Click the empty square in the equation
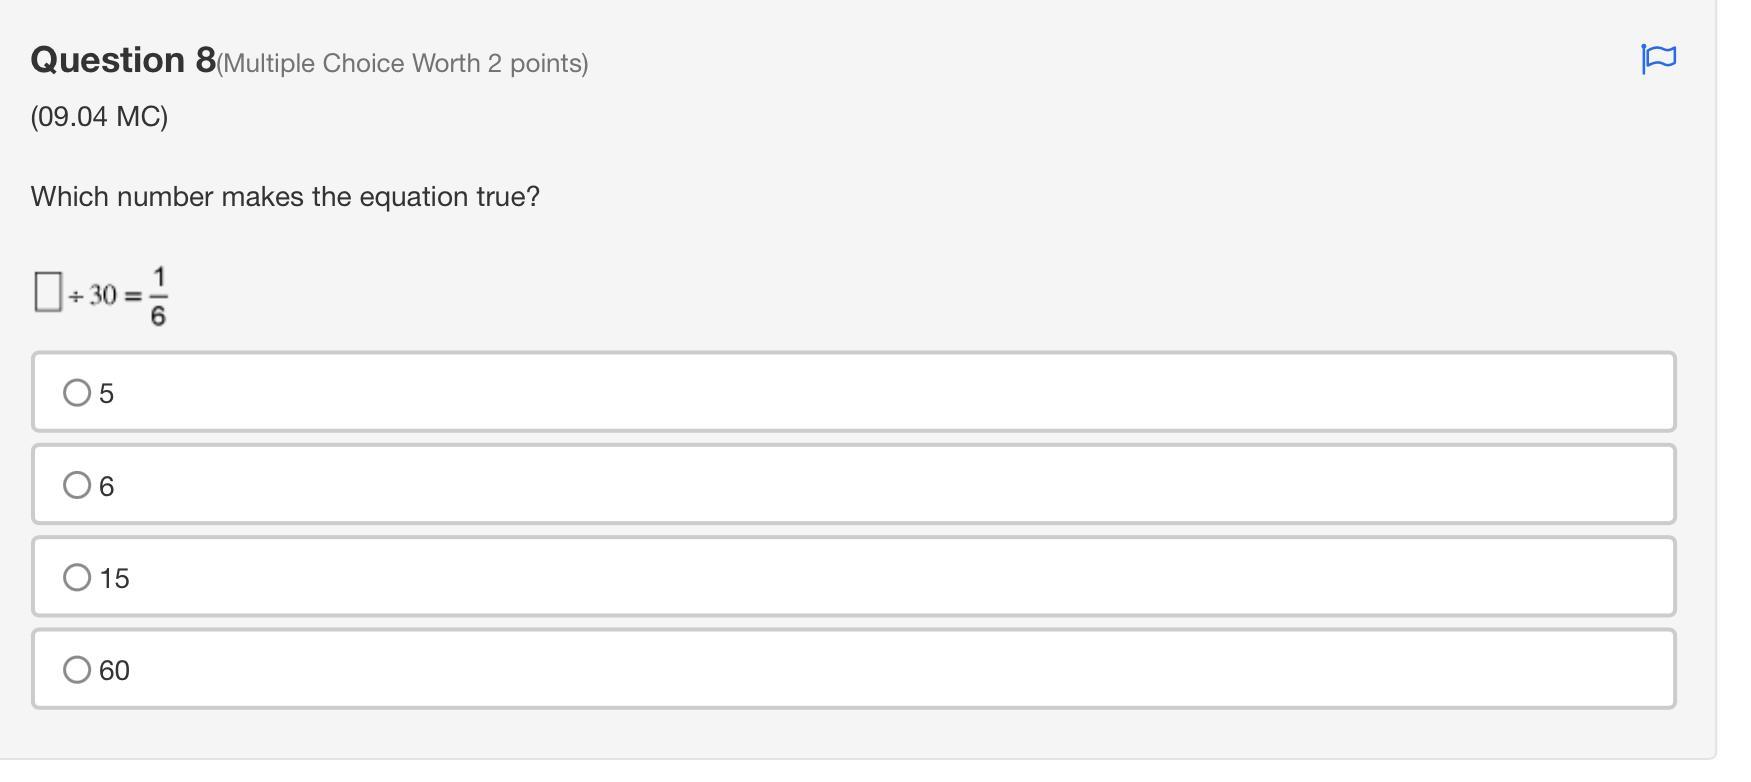Screen dimensions: 1751x782 (x=48, y=292)
